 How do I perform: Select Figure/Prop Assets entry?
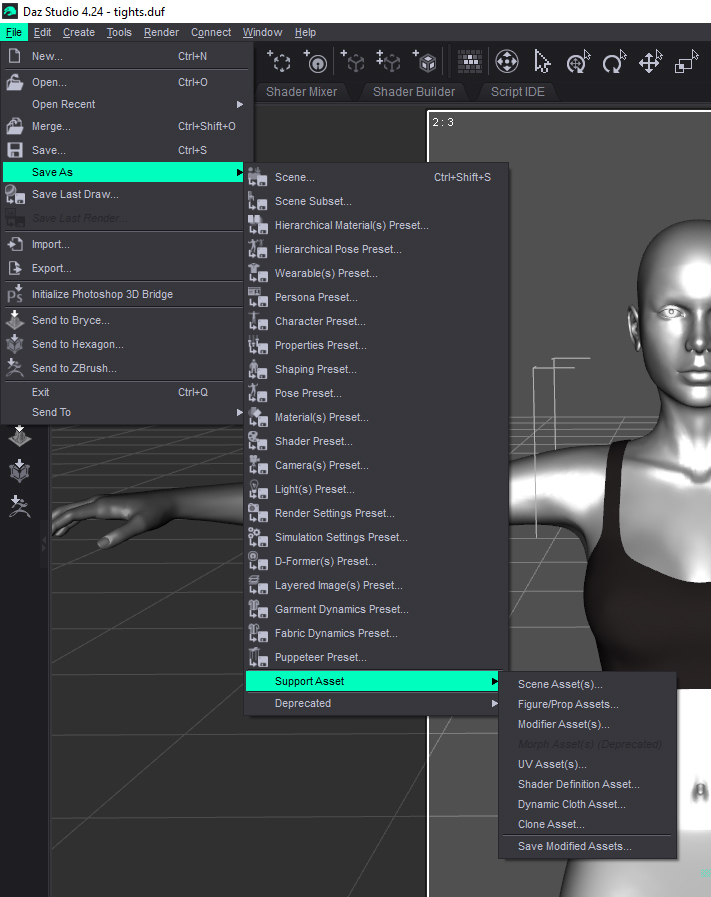click(567, 704)
